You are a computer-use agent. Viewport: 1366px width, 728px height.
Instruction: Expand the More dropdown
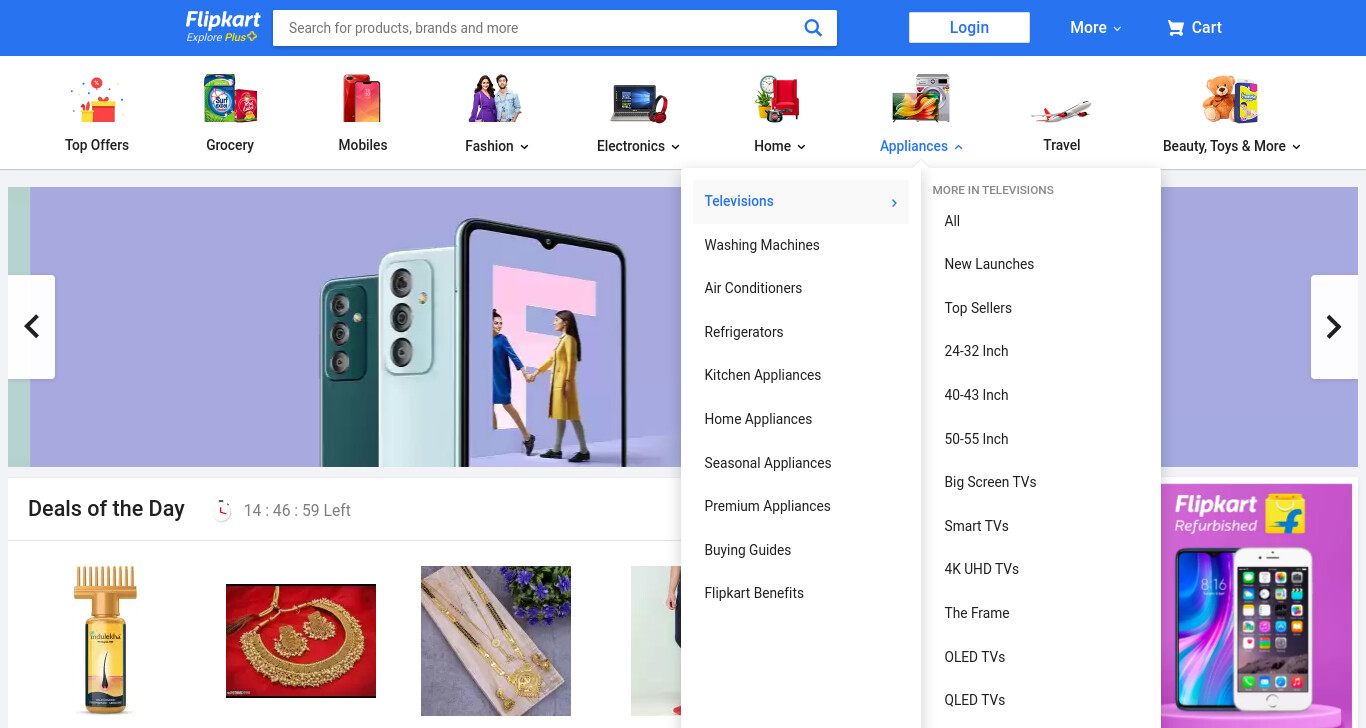point(1095,28)
